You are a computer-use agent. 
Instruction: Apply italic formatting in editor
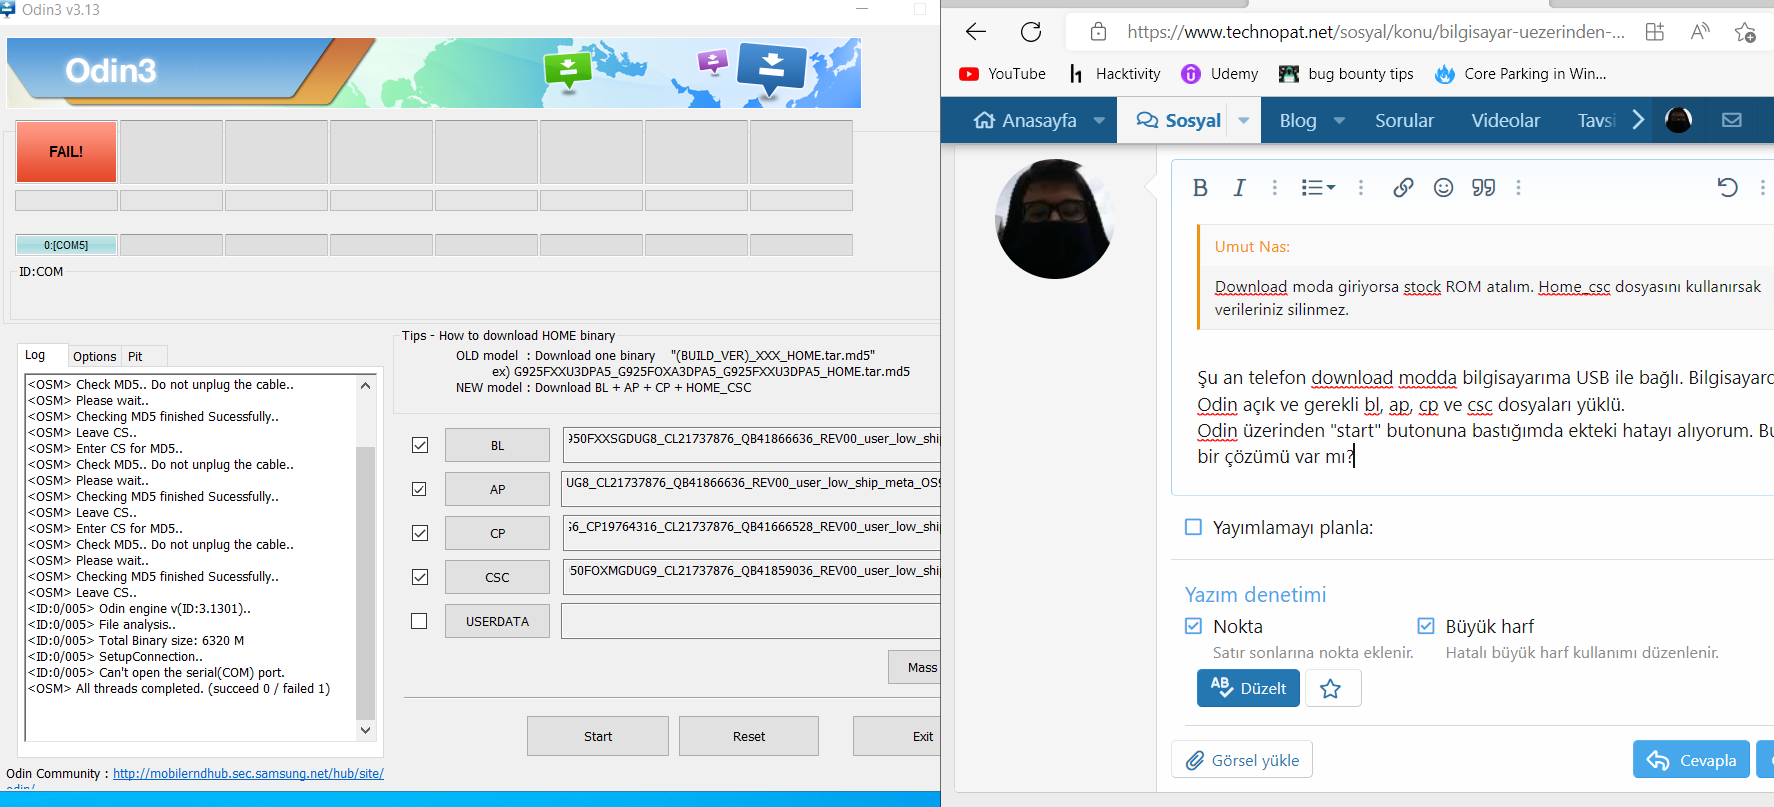(x=1239, y=188)
